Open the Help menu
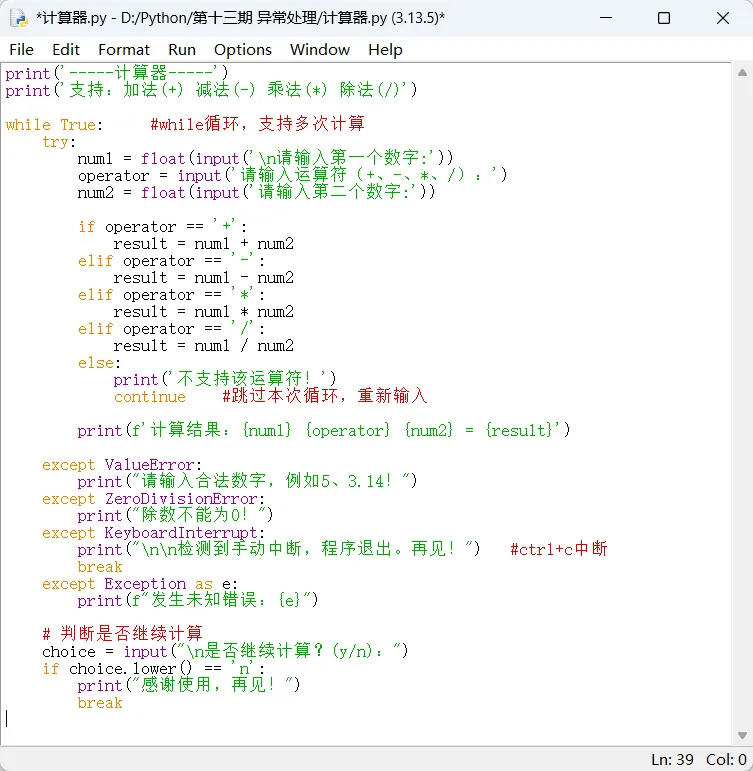The image size is (753, 771). coord(385,50)
